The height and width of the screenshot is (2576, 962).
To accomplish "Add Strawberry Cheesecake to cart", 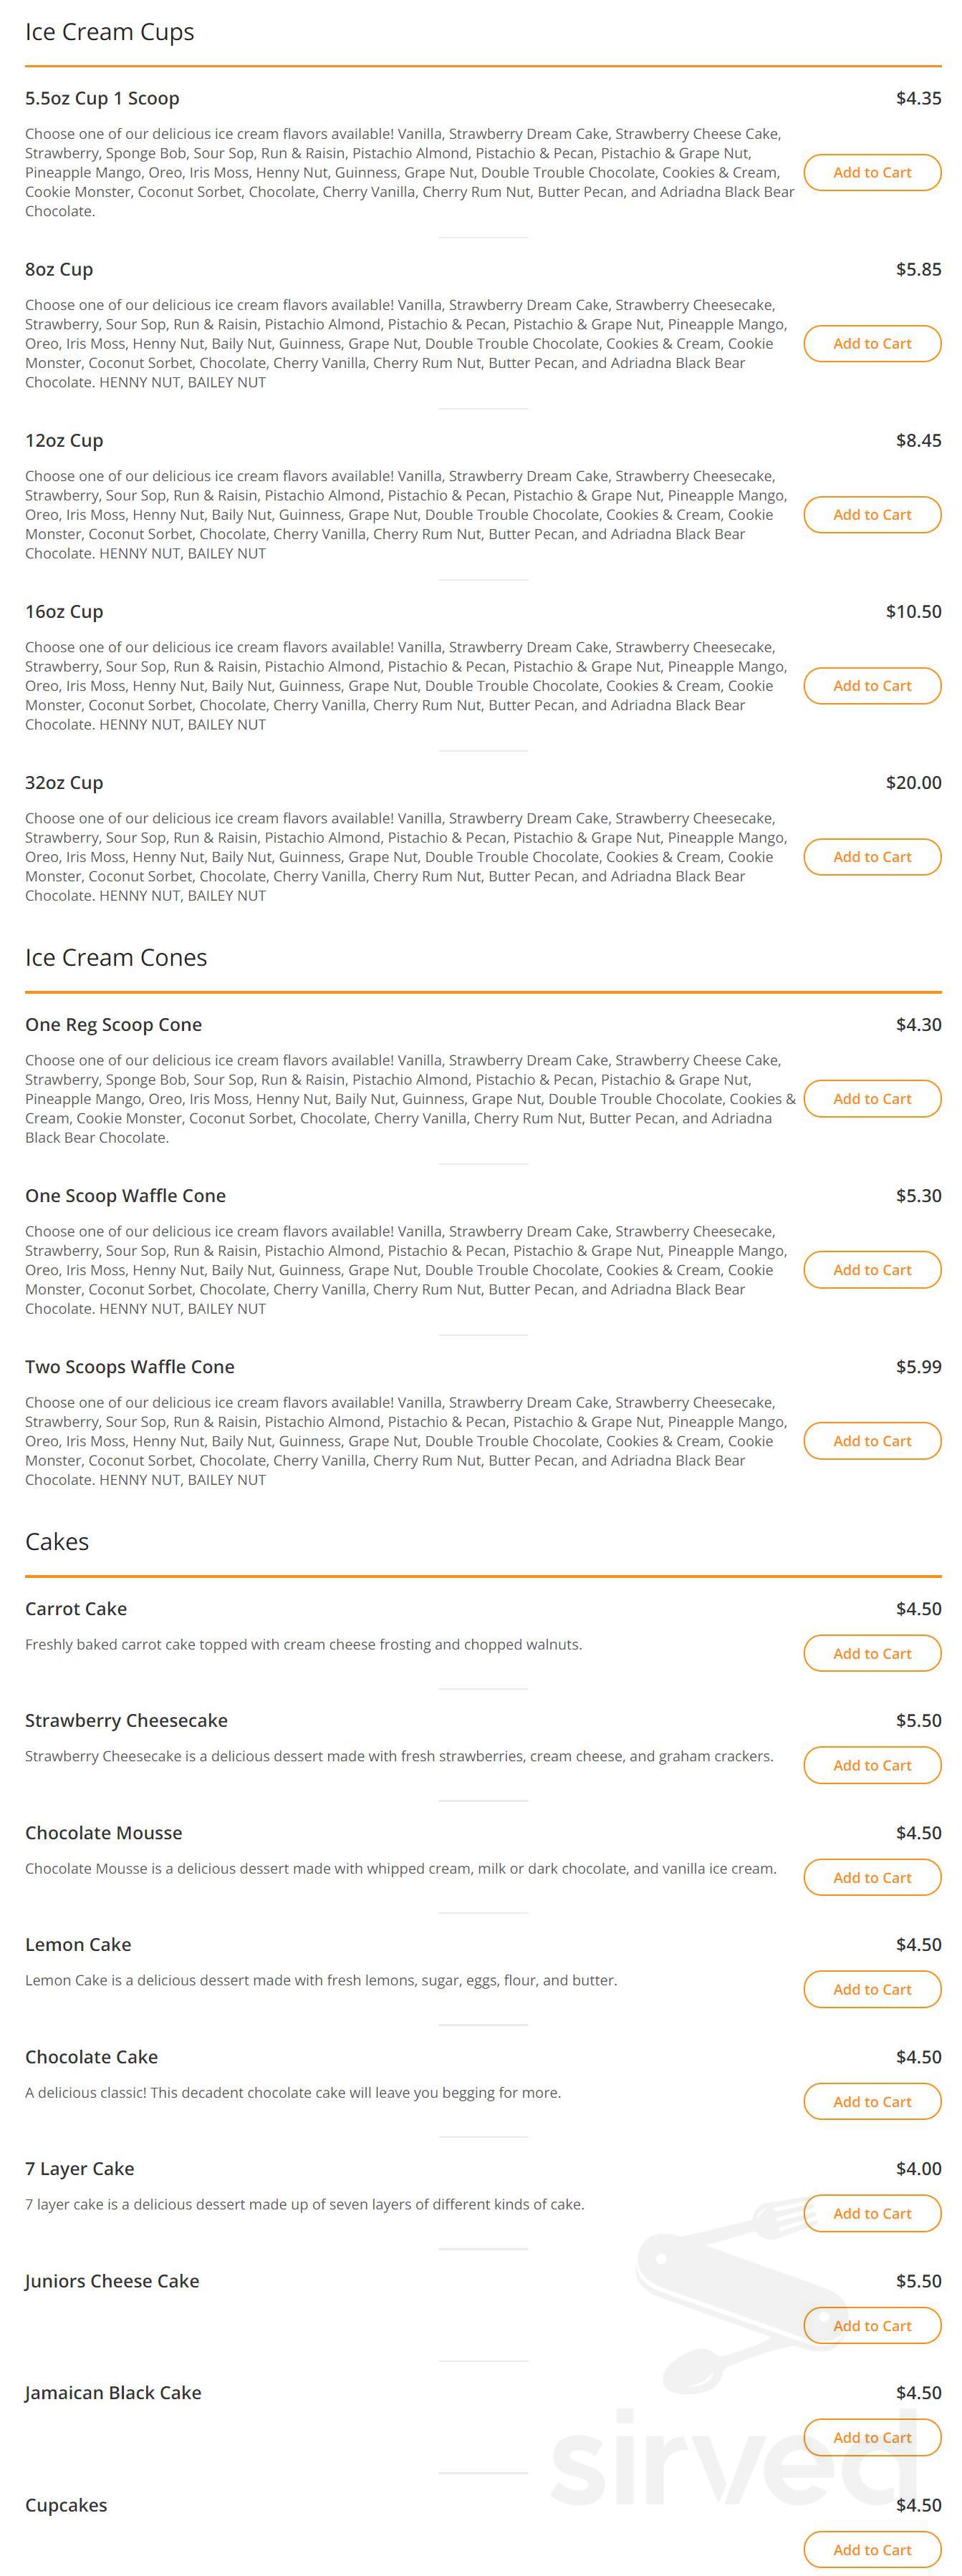I will point(871,1765).
